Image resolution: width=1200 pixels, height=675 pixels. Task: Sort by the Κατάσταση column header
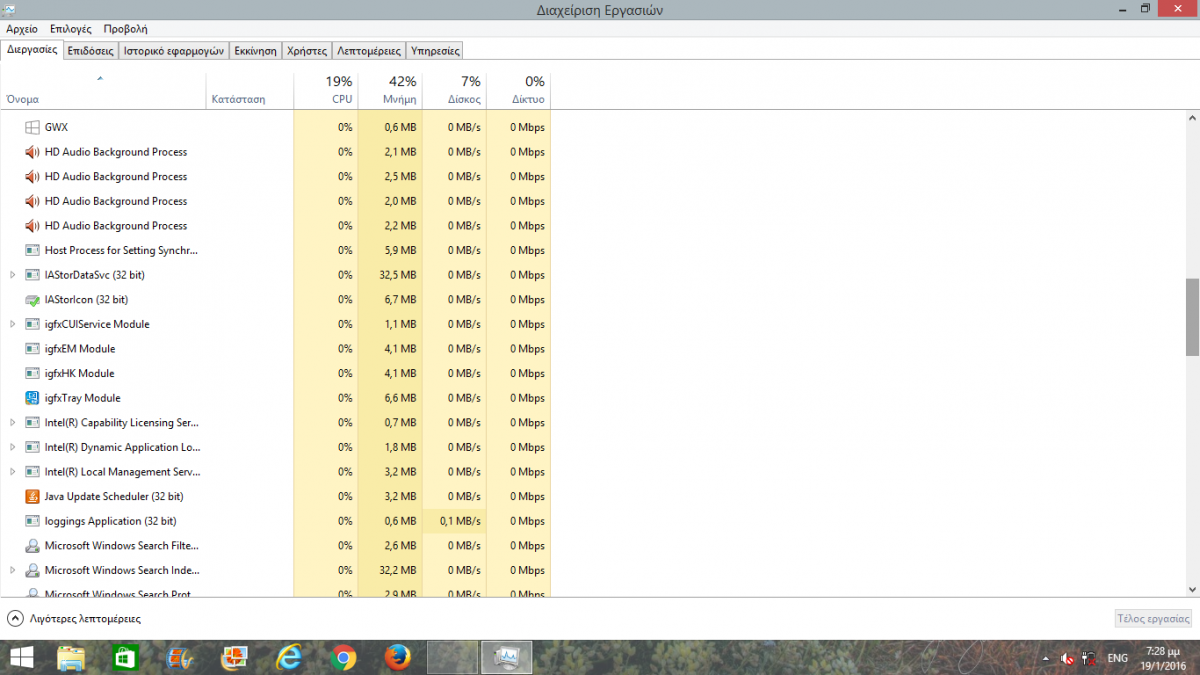250,90
